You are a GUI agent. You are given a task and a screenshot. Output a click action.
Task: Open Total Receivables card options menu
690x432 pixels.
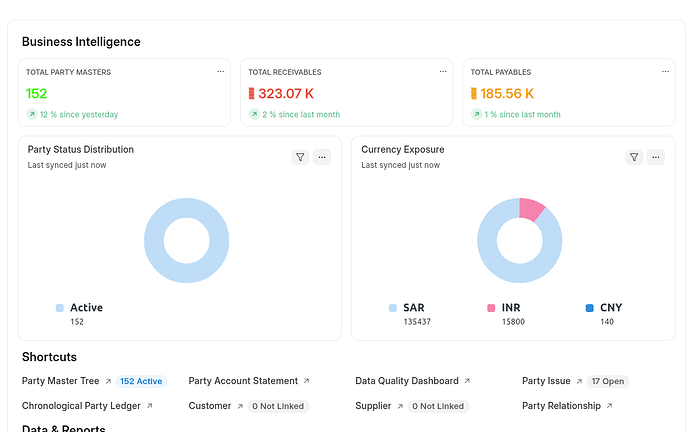(x=443, y=72)
